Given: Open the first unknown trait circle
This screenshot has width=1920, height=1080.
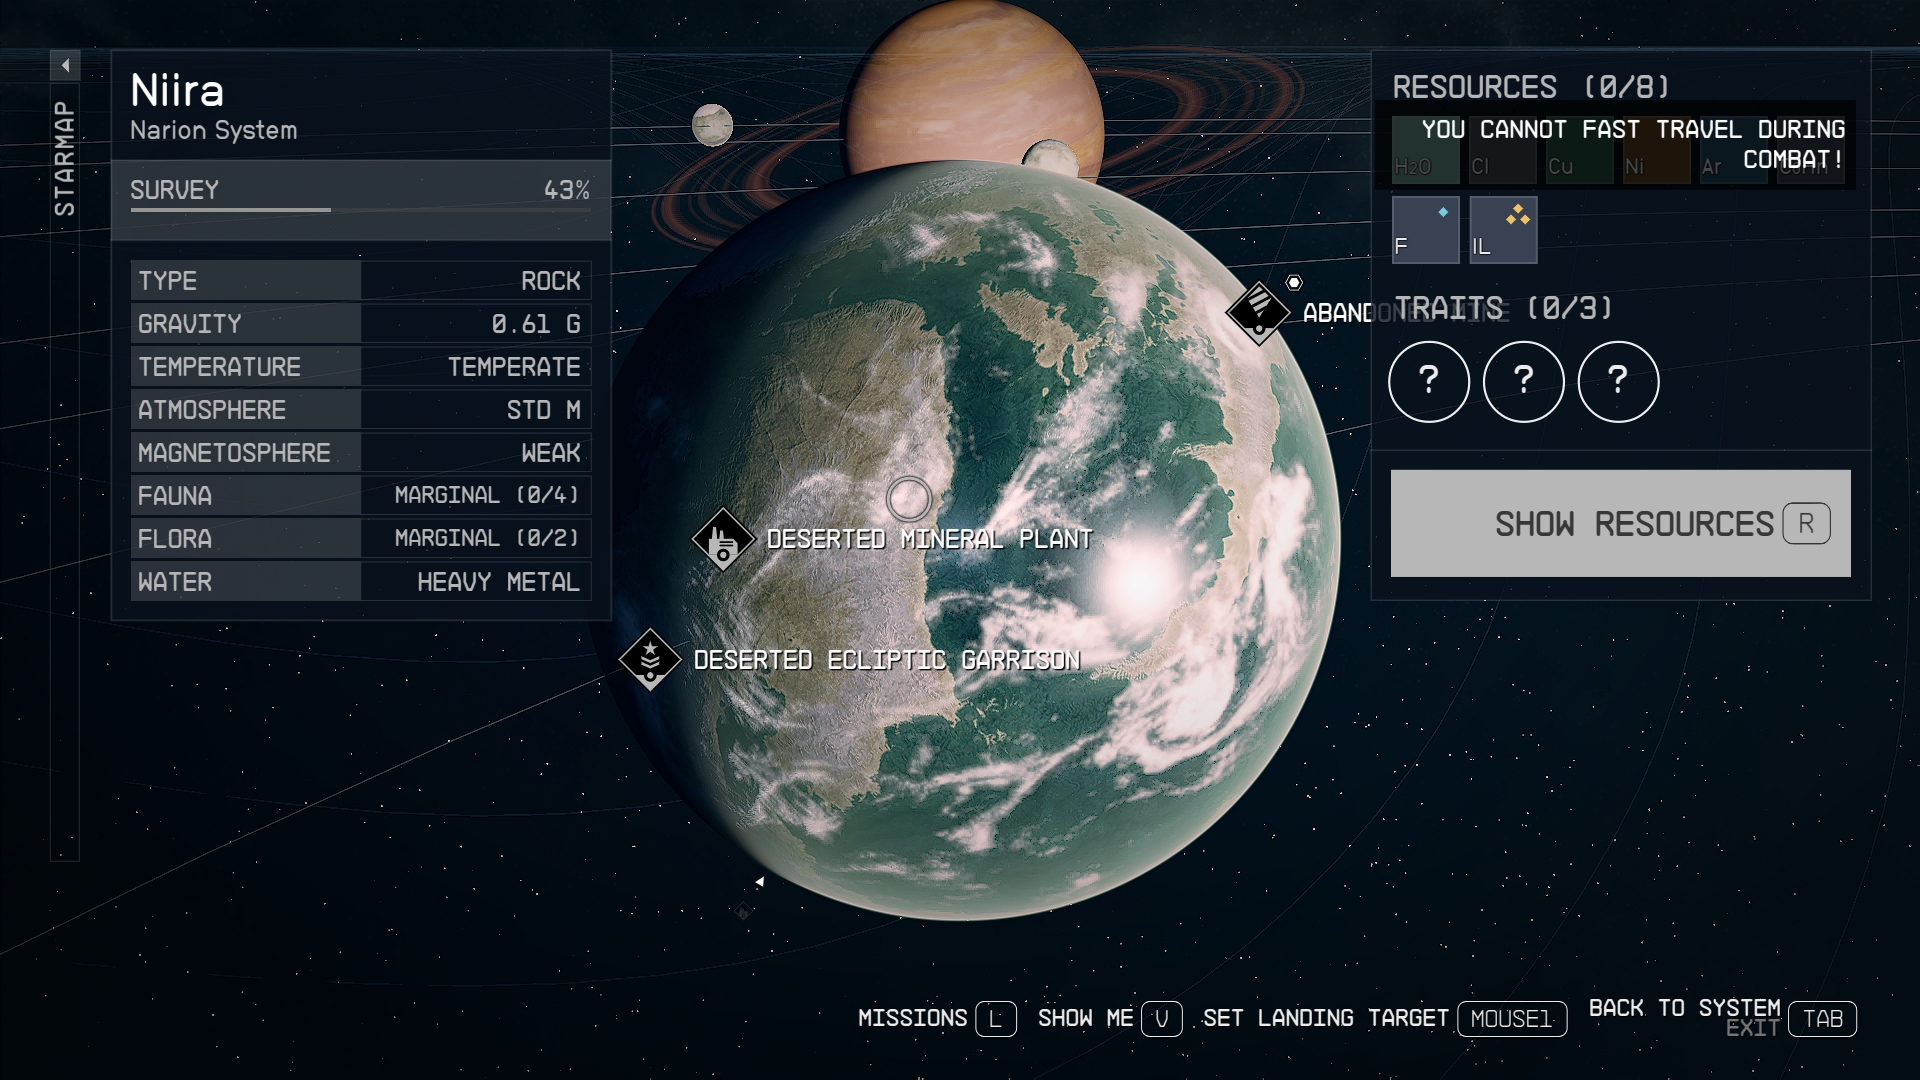Looking at the screenshot, I should [1429, 381].
